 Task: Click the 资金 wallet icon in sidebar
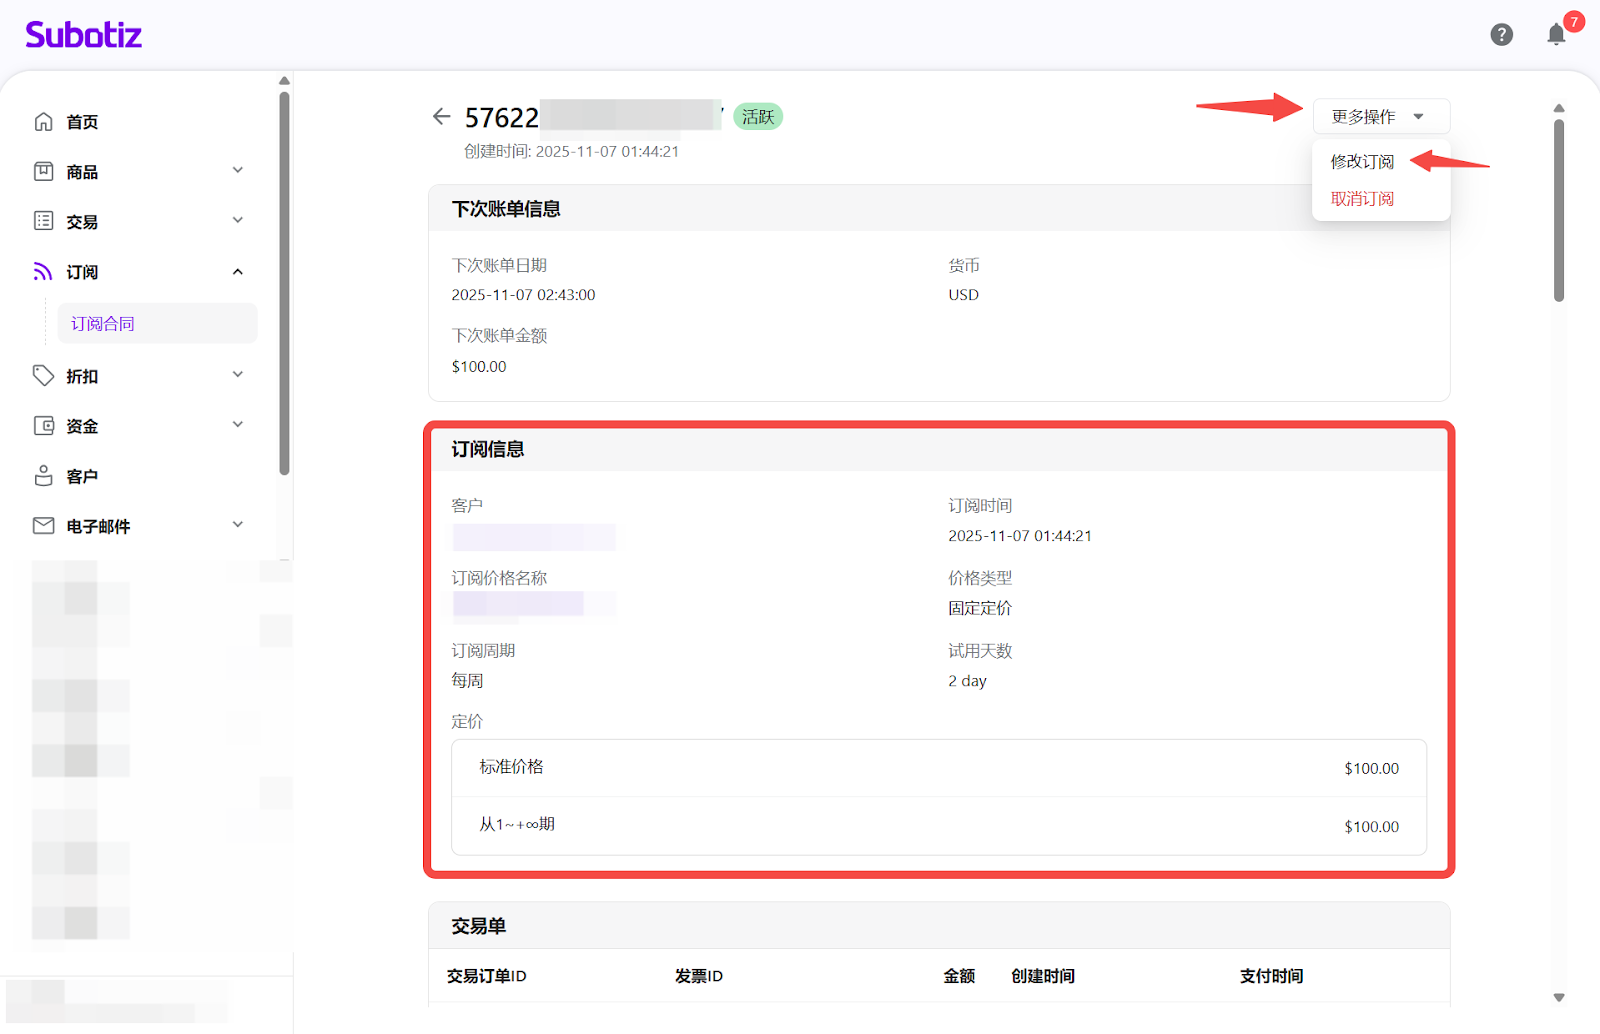44,426
